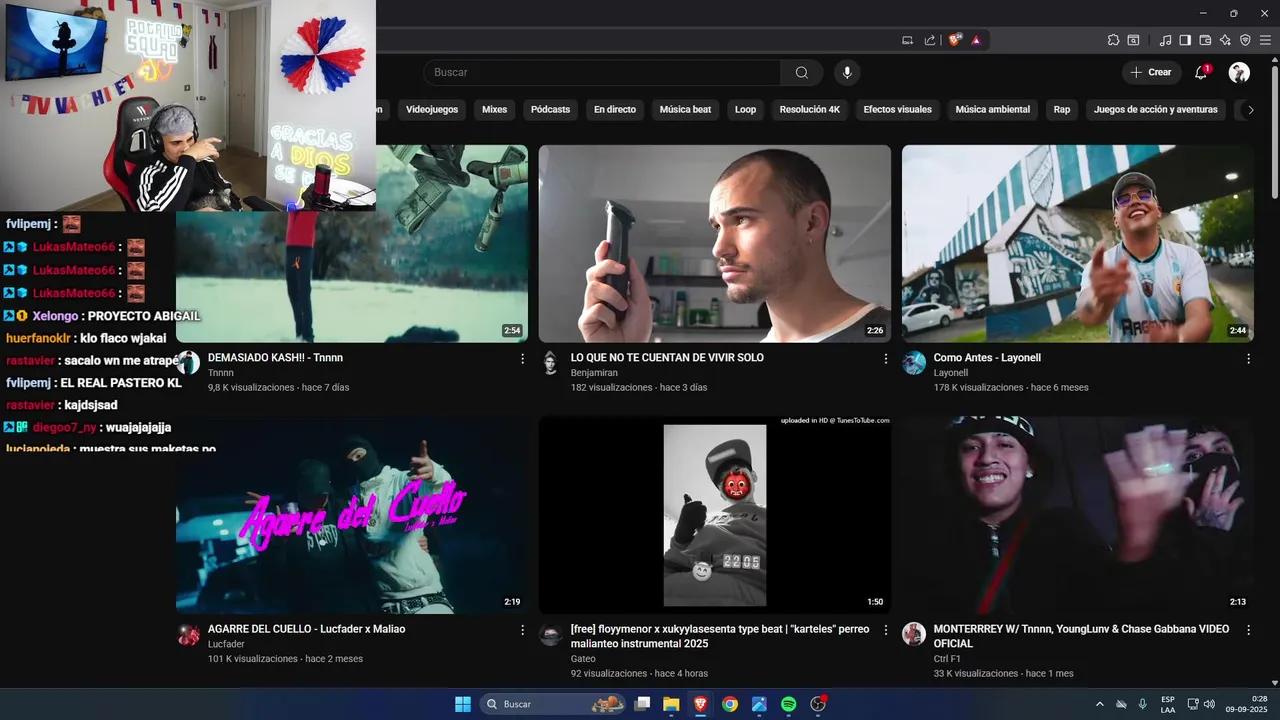Open the Lucfader channel name link
The height and width of the screenshot is (720, 1280).
(x=226, y=644)
